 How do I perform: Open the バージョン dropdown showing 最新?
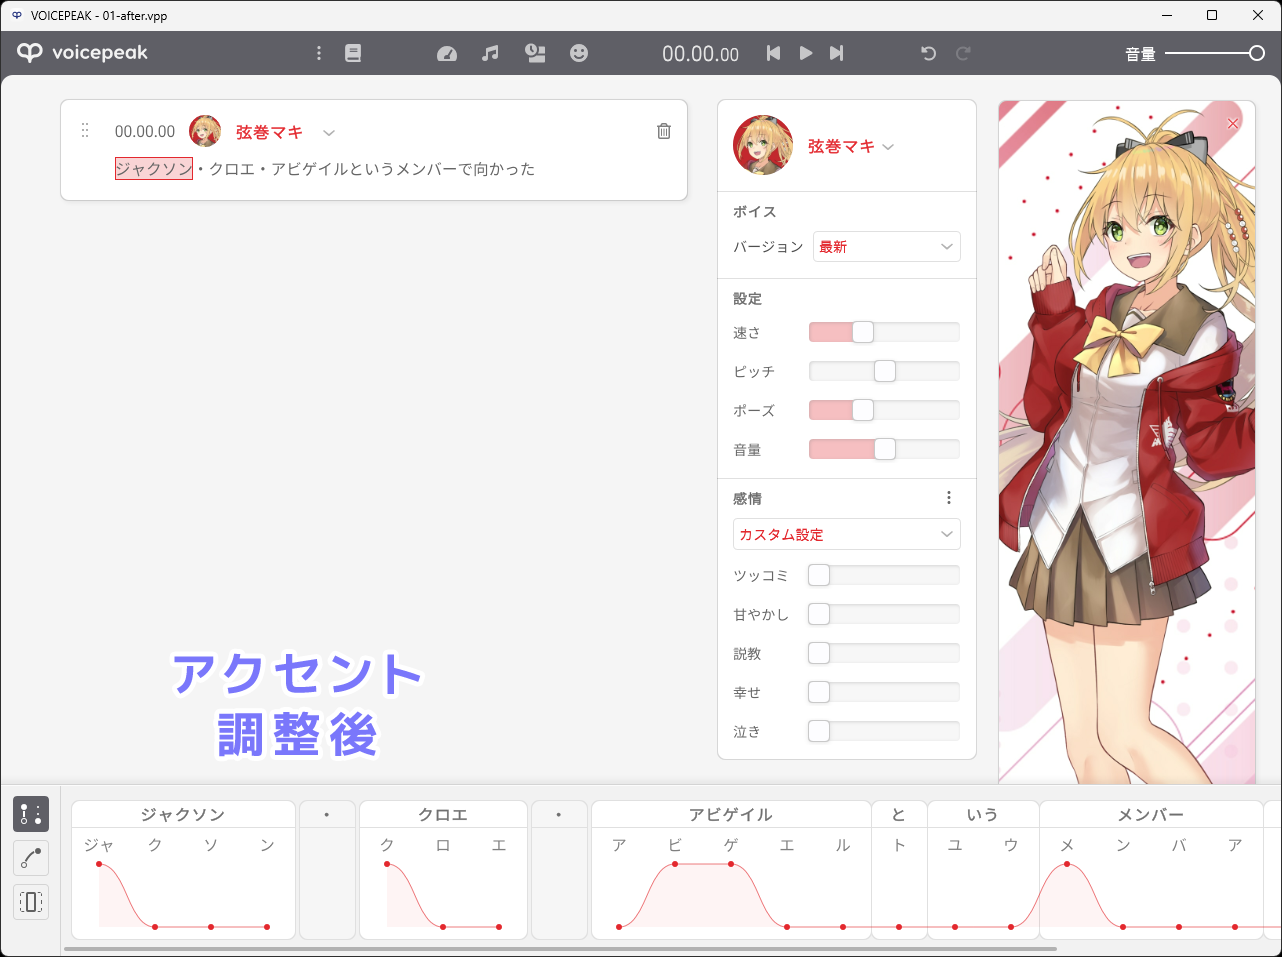pos(887,247)
